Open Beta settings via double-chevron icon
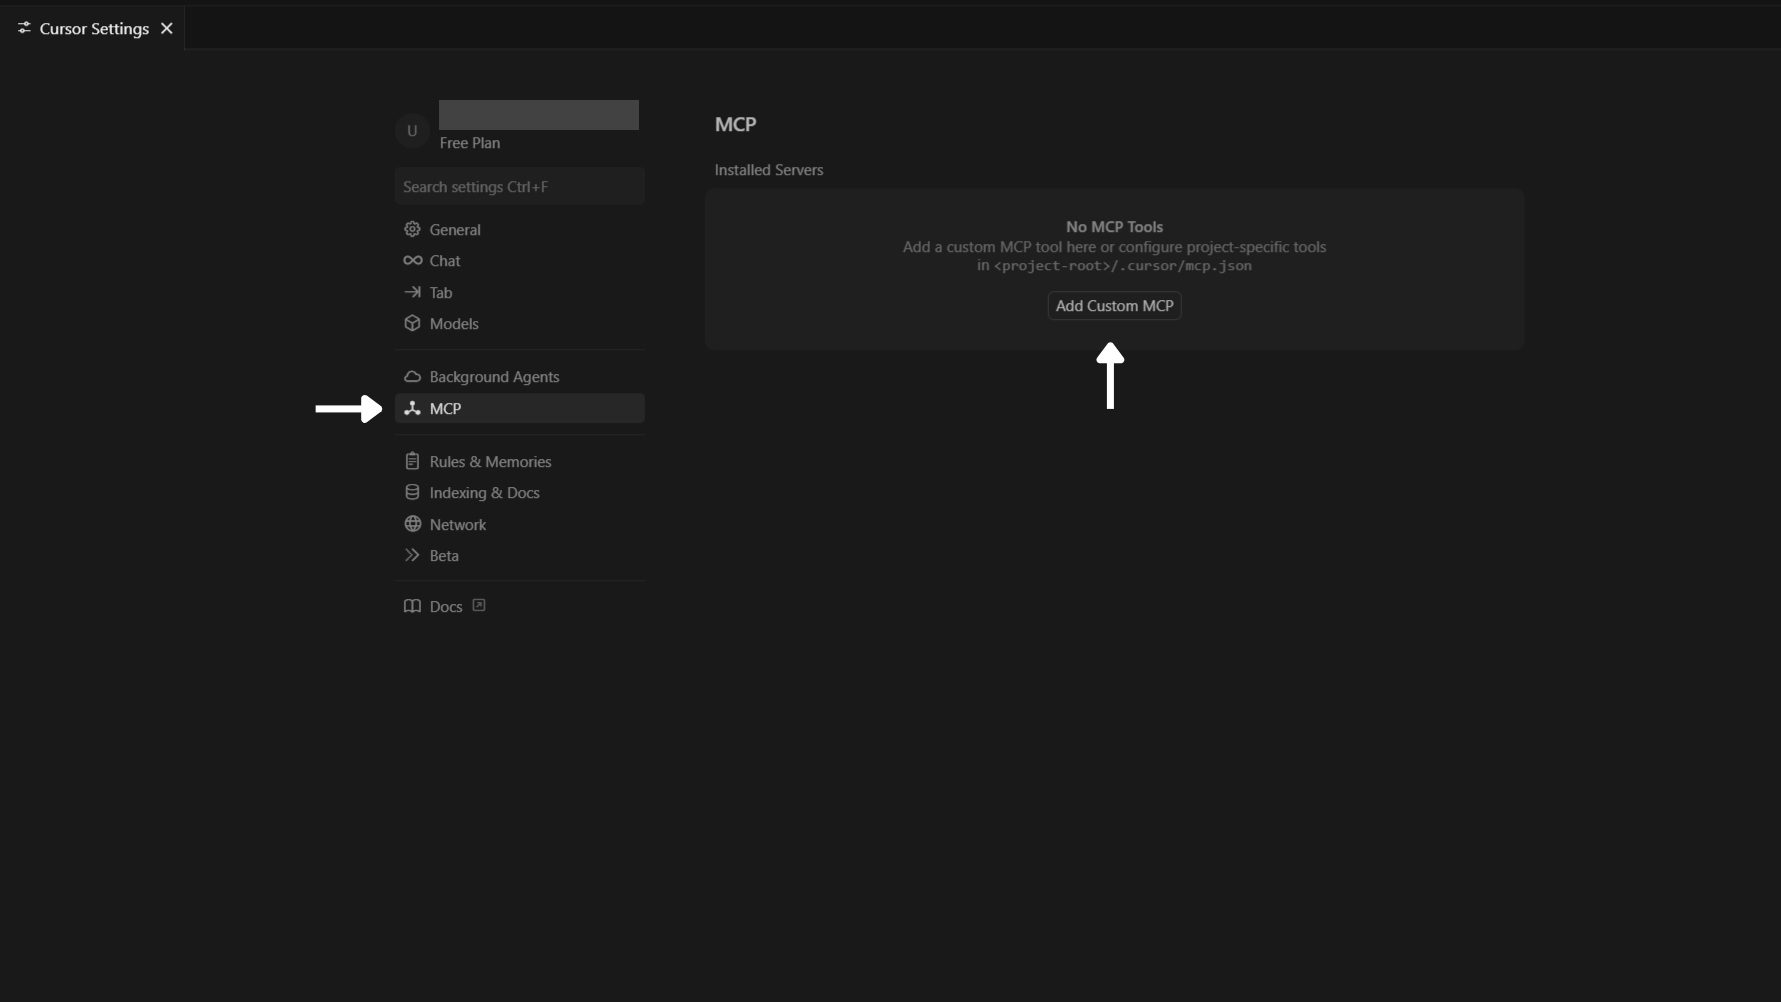The image size is (1781, 1002). [x=413, y=555]
